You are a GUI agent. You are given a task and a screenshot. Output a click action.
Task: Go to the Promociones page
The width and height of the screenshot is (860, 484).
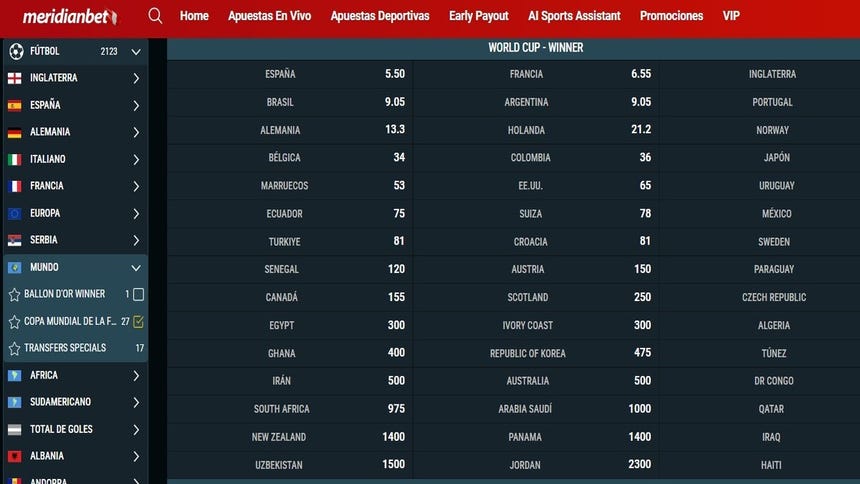[671, 16]
